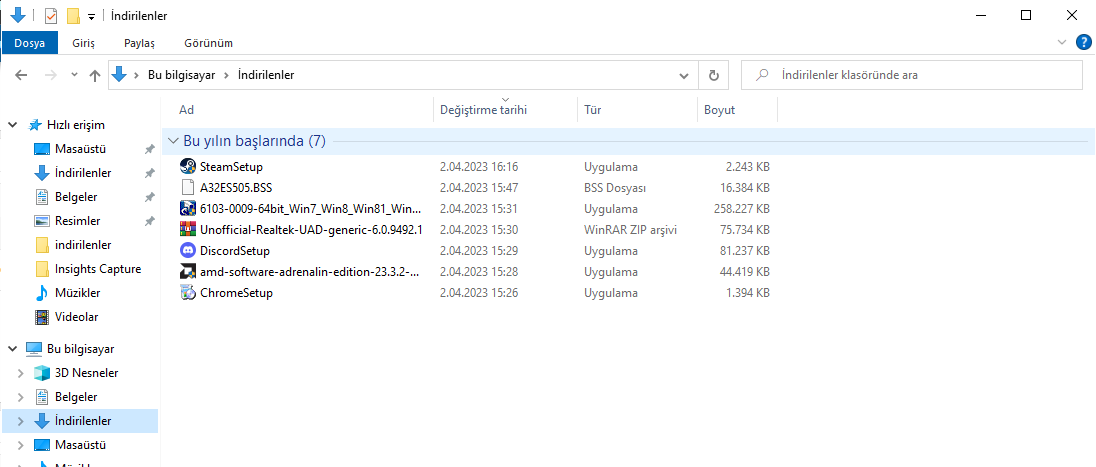Open the address bar history dropdown

(x=684, y=76)
